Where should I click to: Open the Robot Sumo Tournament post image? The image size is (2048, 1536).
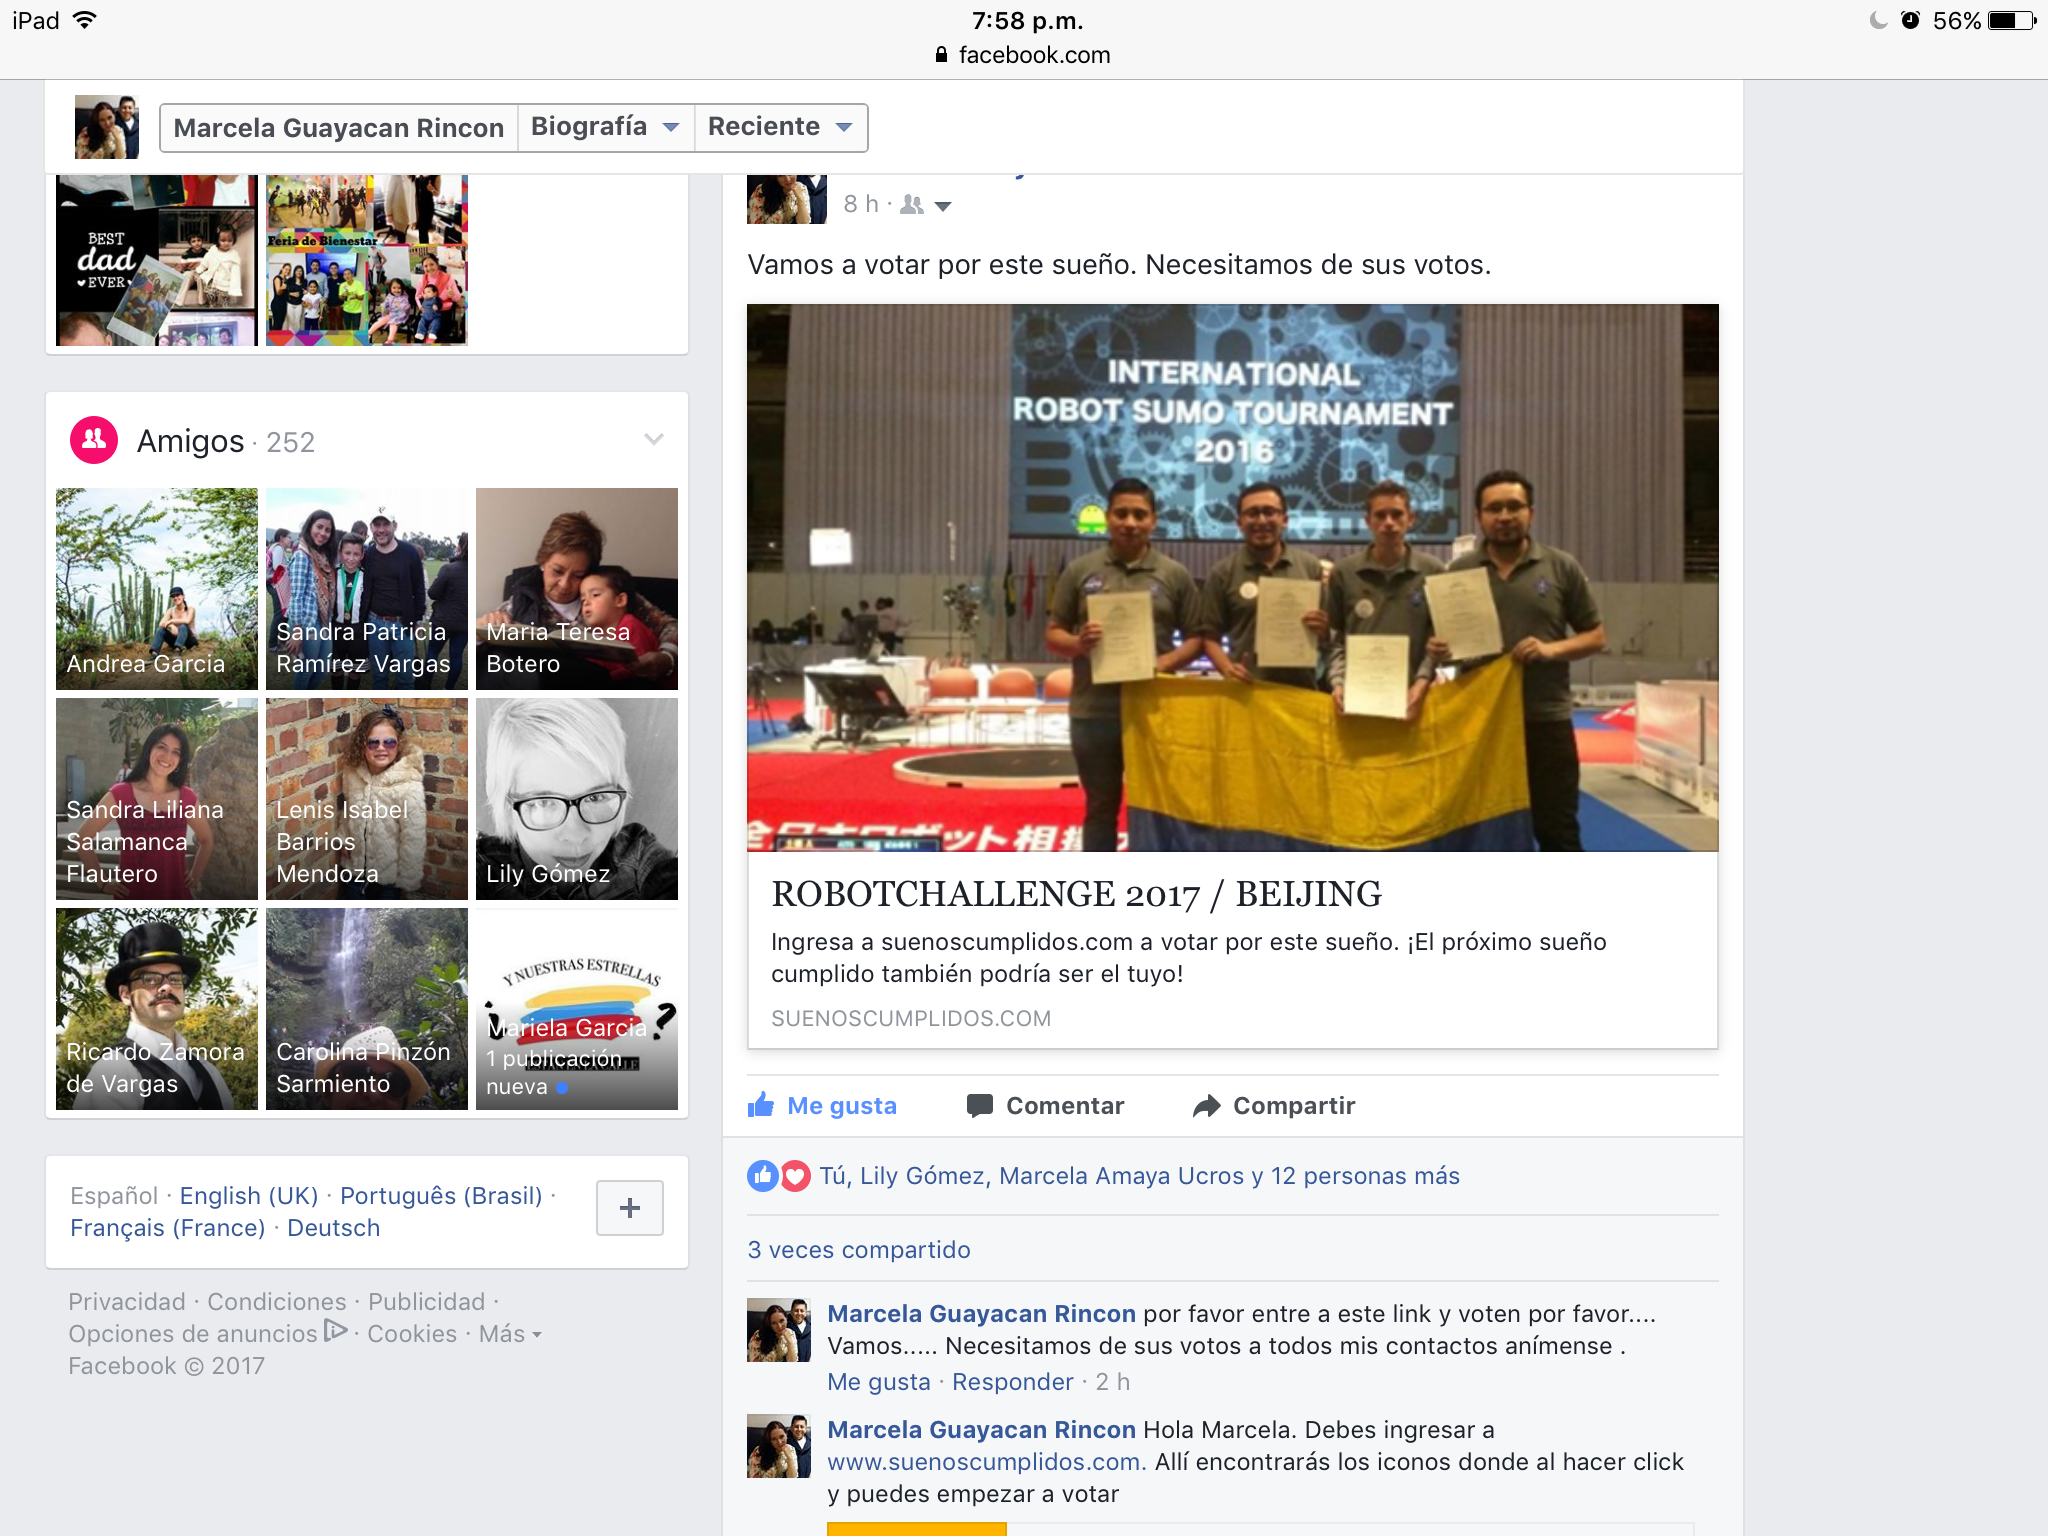click(1232, 577)
